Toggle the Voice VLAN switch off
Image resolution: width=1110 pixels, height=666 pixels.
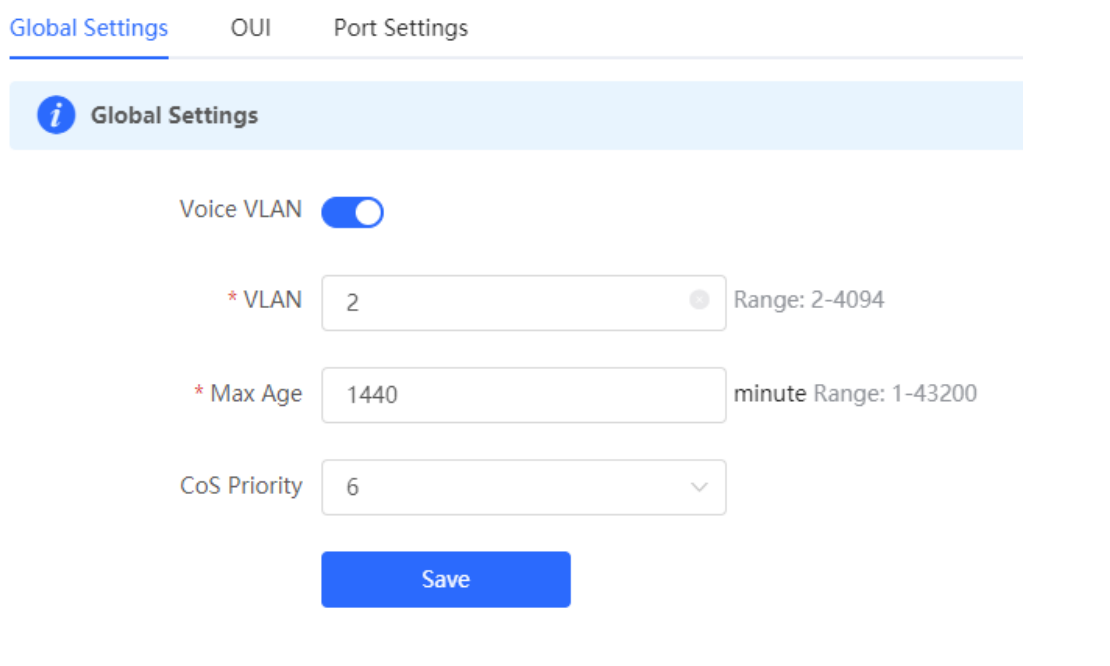(x=353, y=212)
